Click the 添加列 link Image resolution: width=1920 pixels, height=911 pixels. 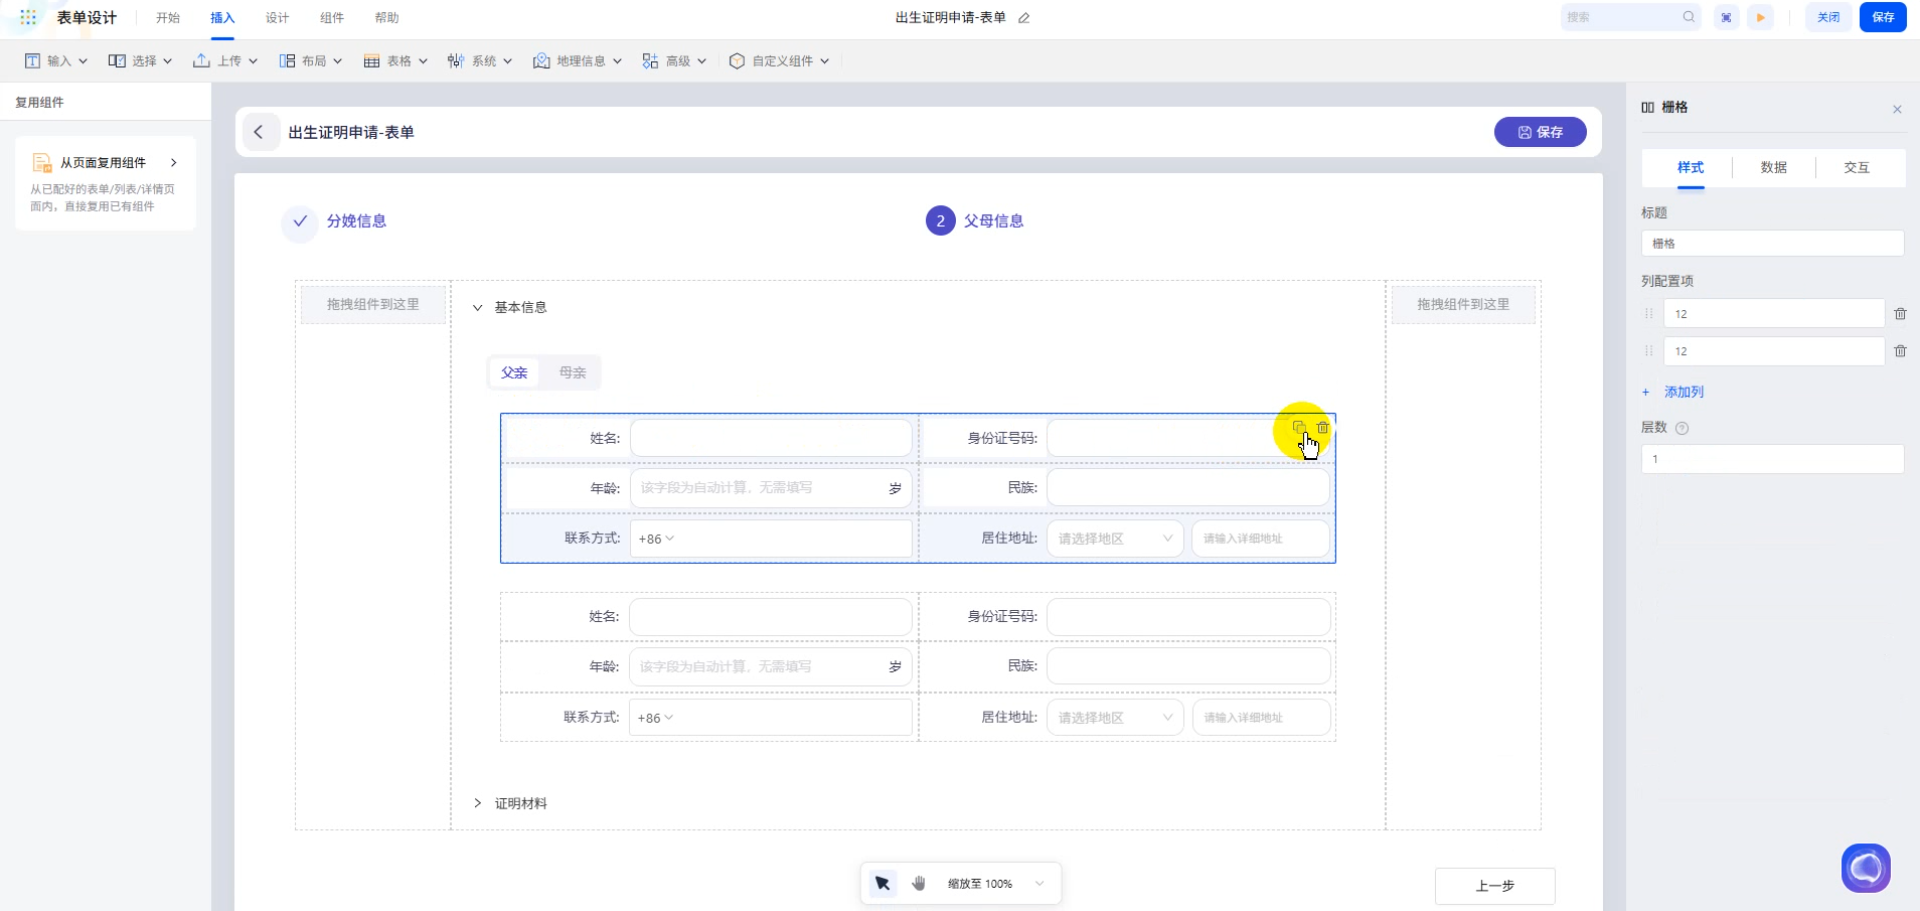(x=1683, y=392)
